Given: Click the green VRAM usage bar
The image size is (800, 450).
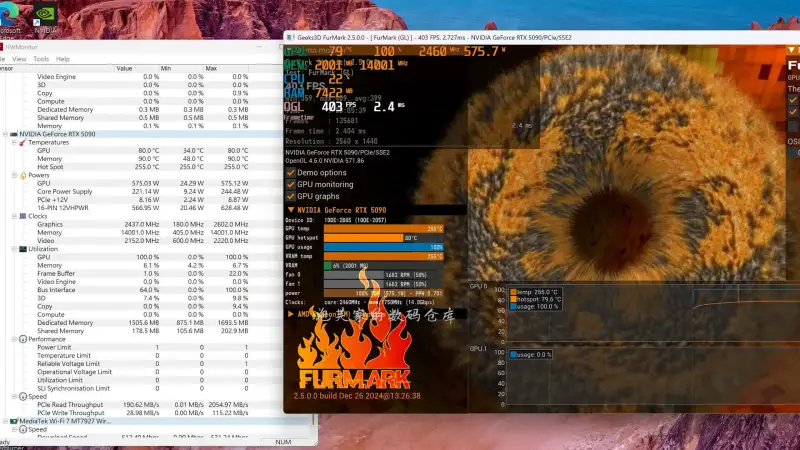Looking at the screenshot, I should [x=328, y=265].
